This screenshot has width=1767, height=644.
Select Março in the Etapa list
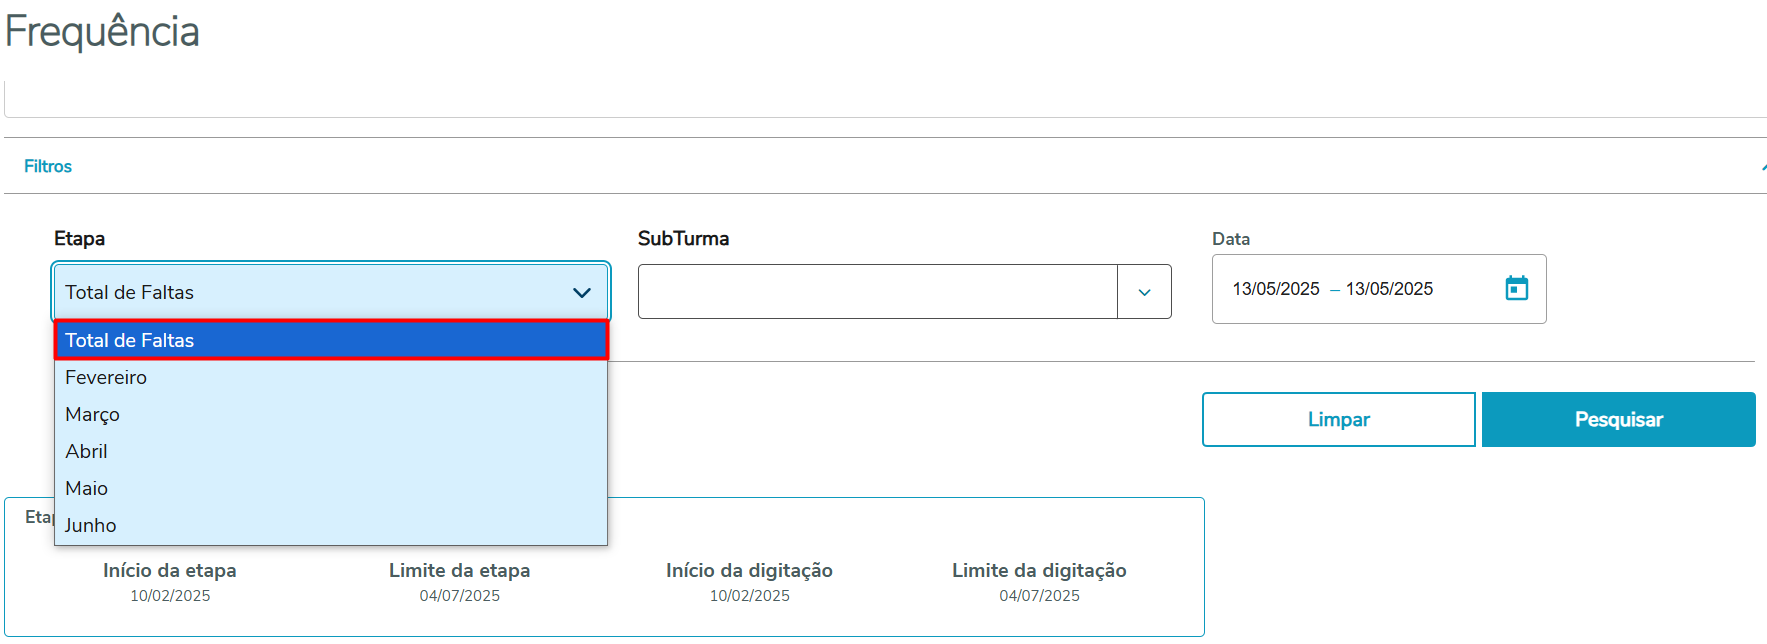[x=92, y=414]
